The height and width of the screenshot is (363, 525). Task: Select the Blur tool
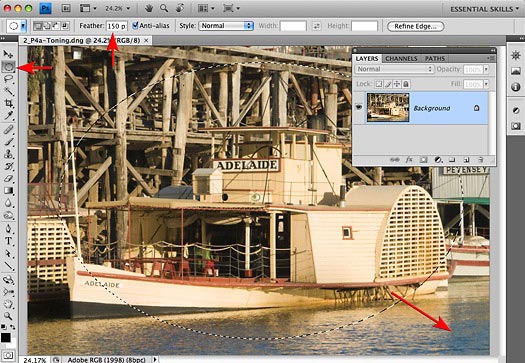8,203
